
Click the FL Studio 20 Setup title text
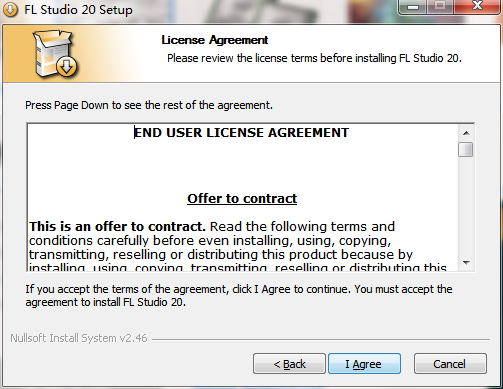point(78,10)
